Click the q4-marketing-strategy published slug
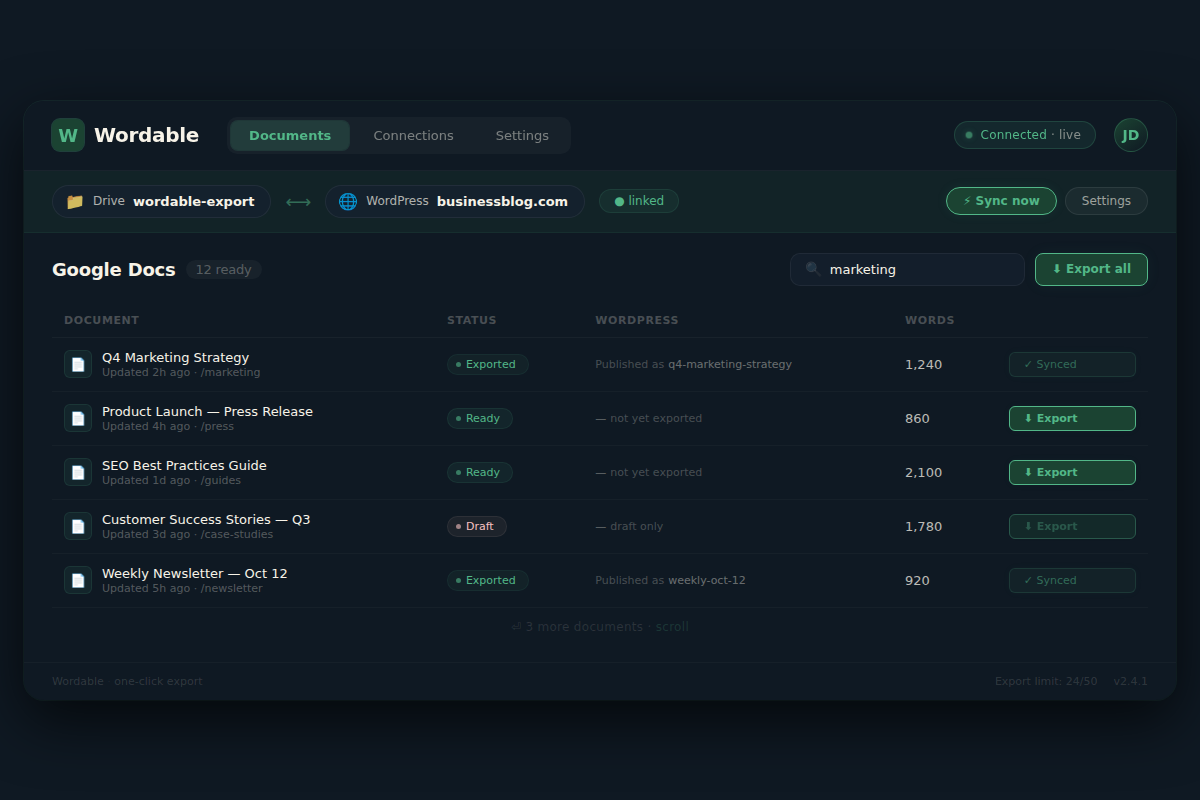The image size is (1200, 800). (x=730, y=364)
